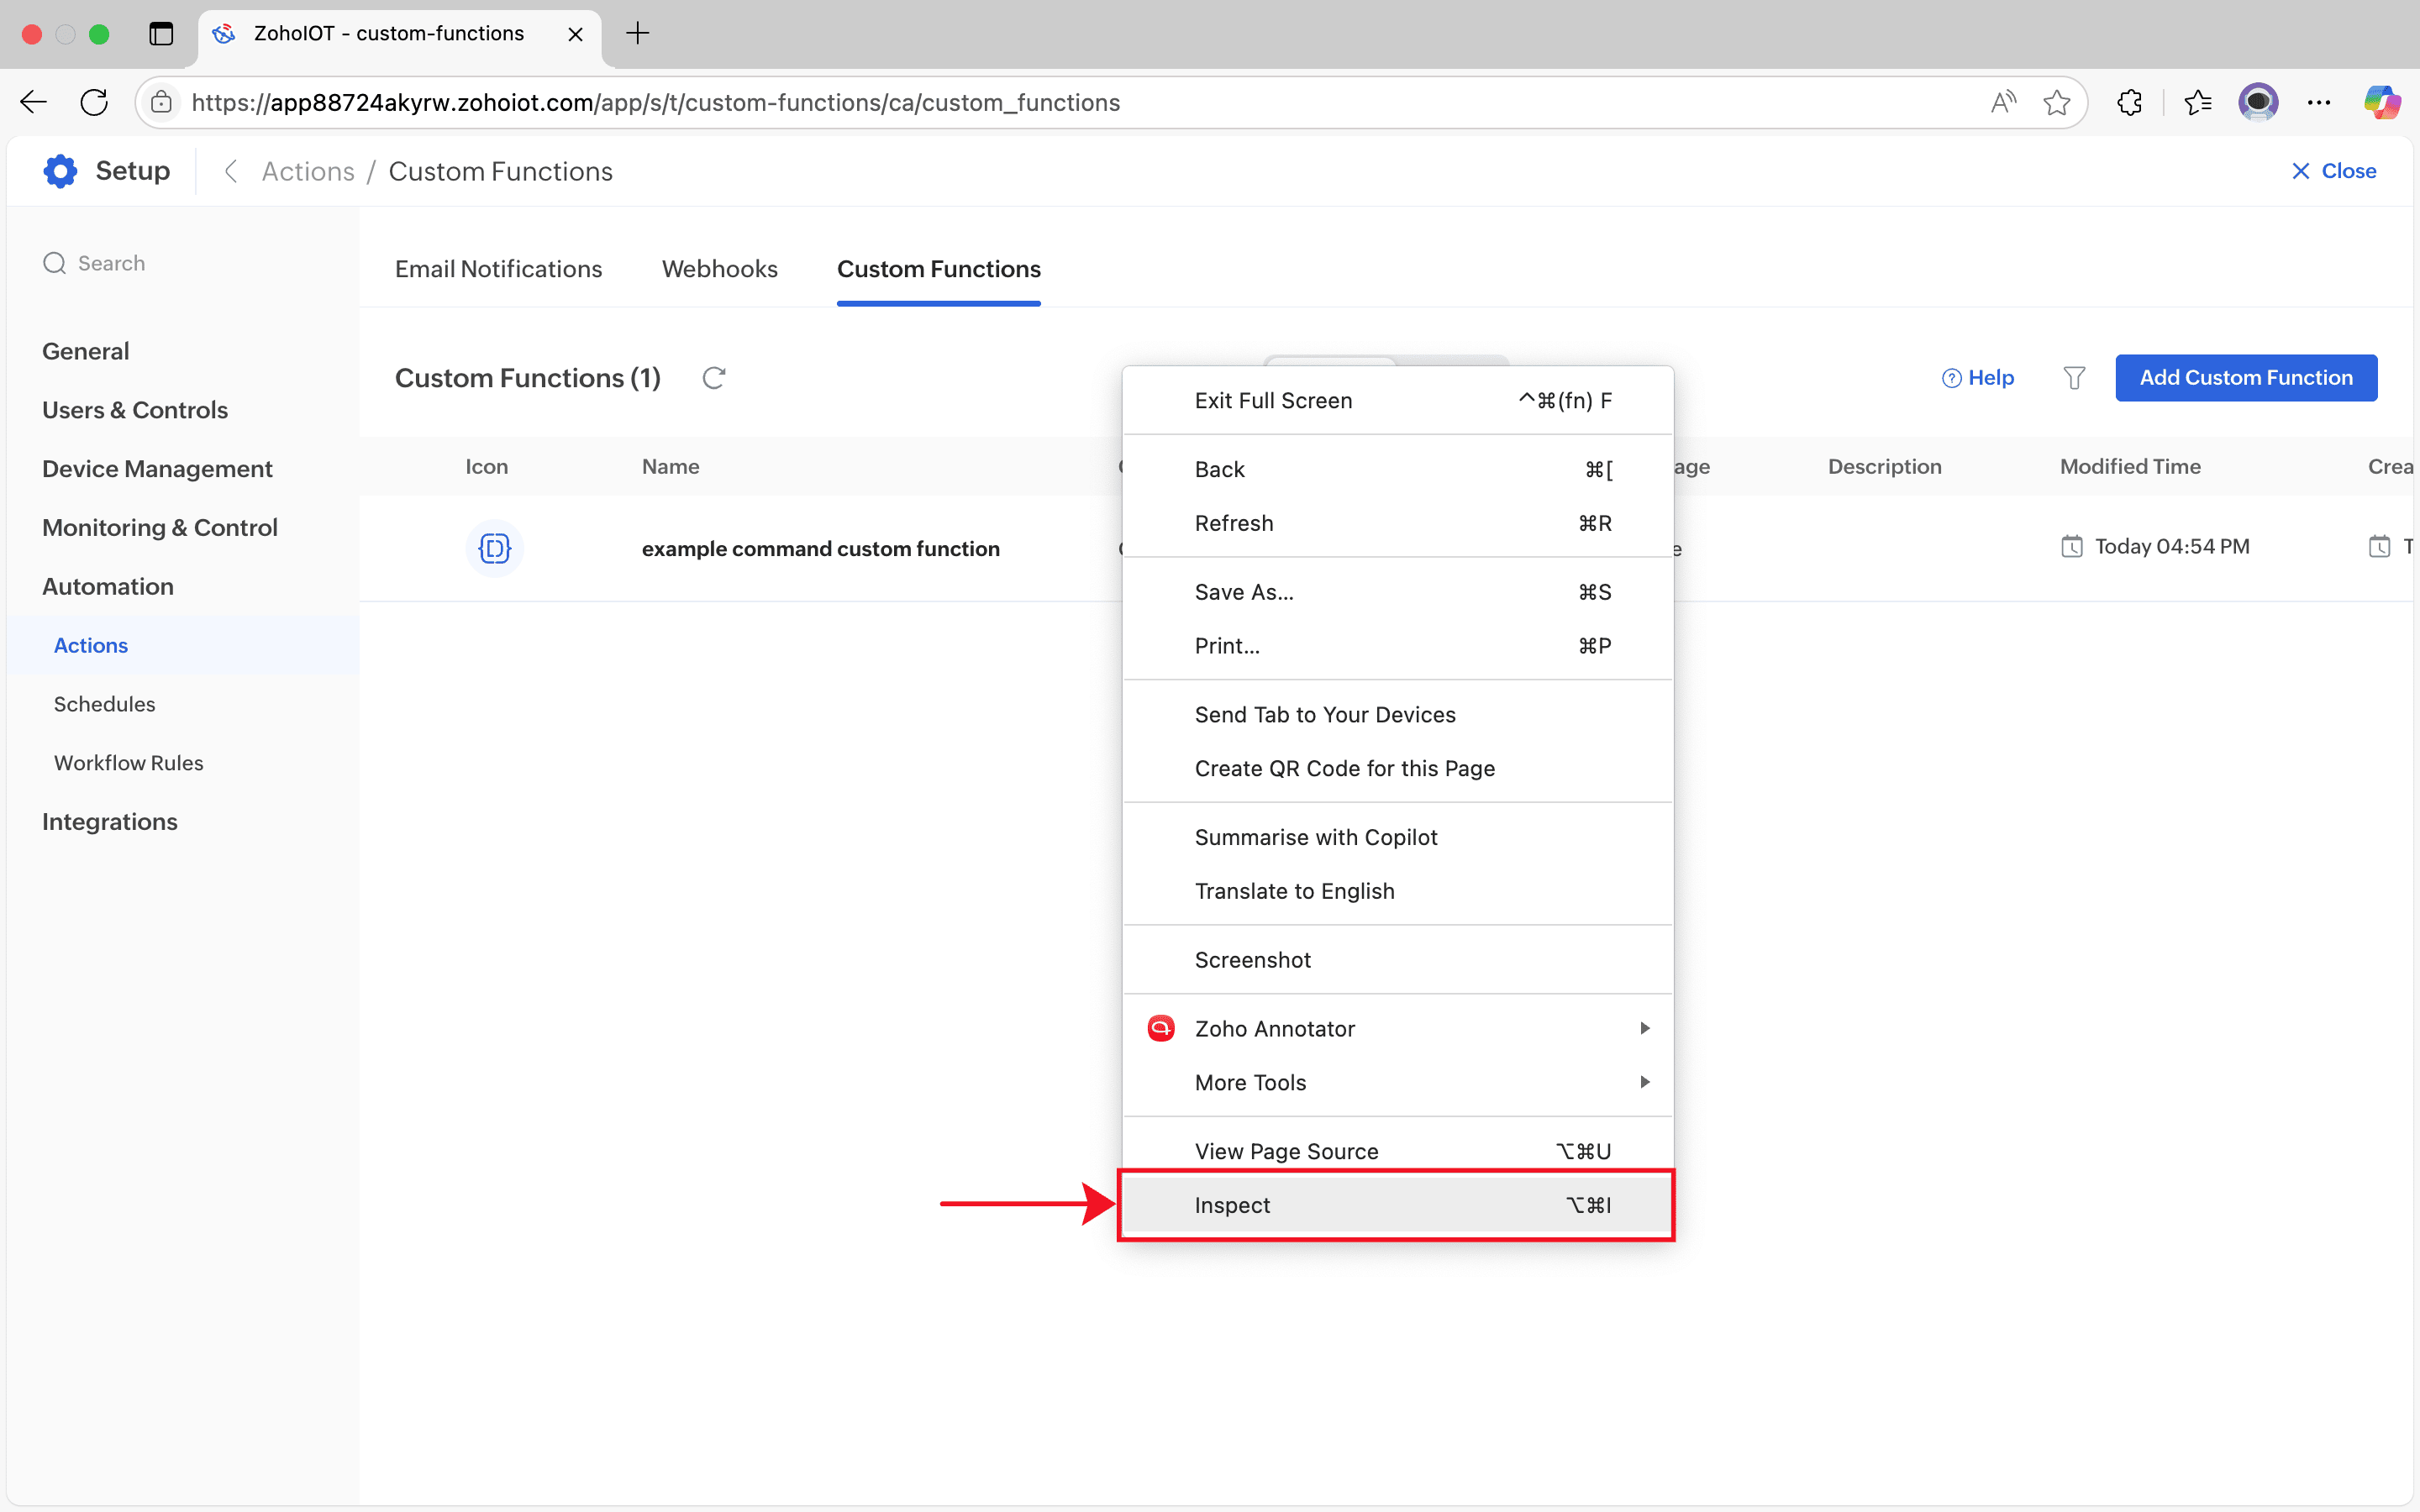
Task: Click the back chevron before Actions breadcrumb
Action: point(231,171)
